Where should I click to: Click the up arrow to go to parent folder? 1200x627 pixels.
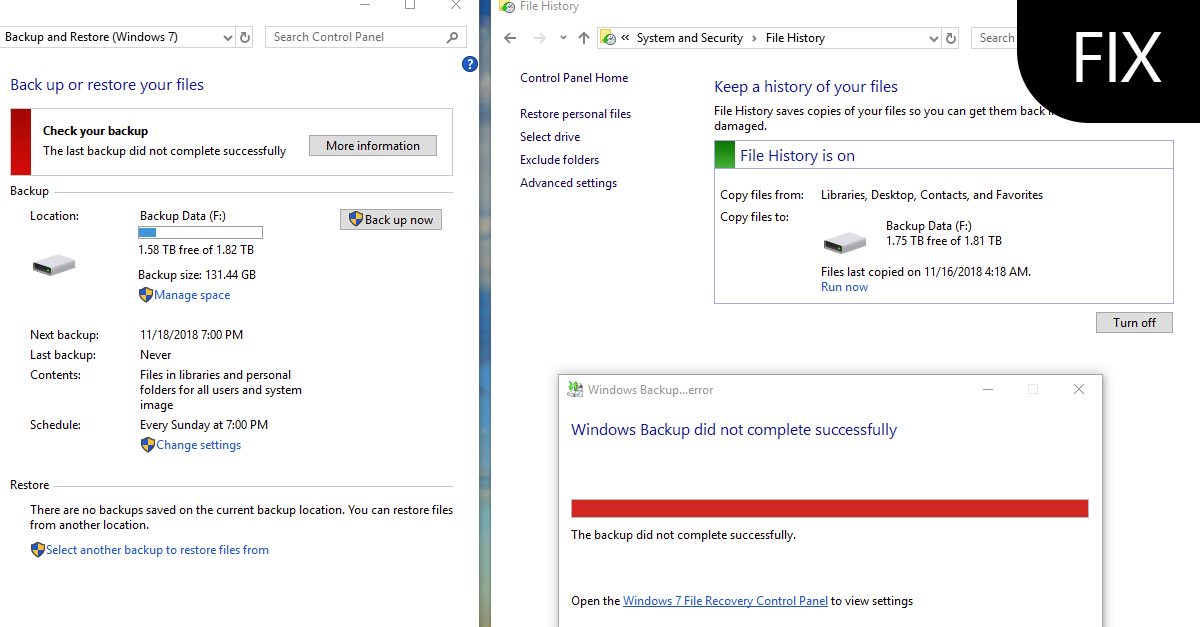(583, 37)
